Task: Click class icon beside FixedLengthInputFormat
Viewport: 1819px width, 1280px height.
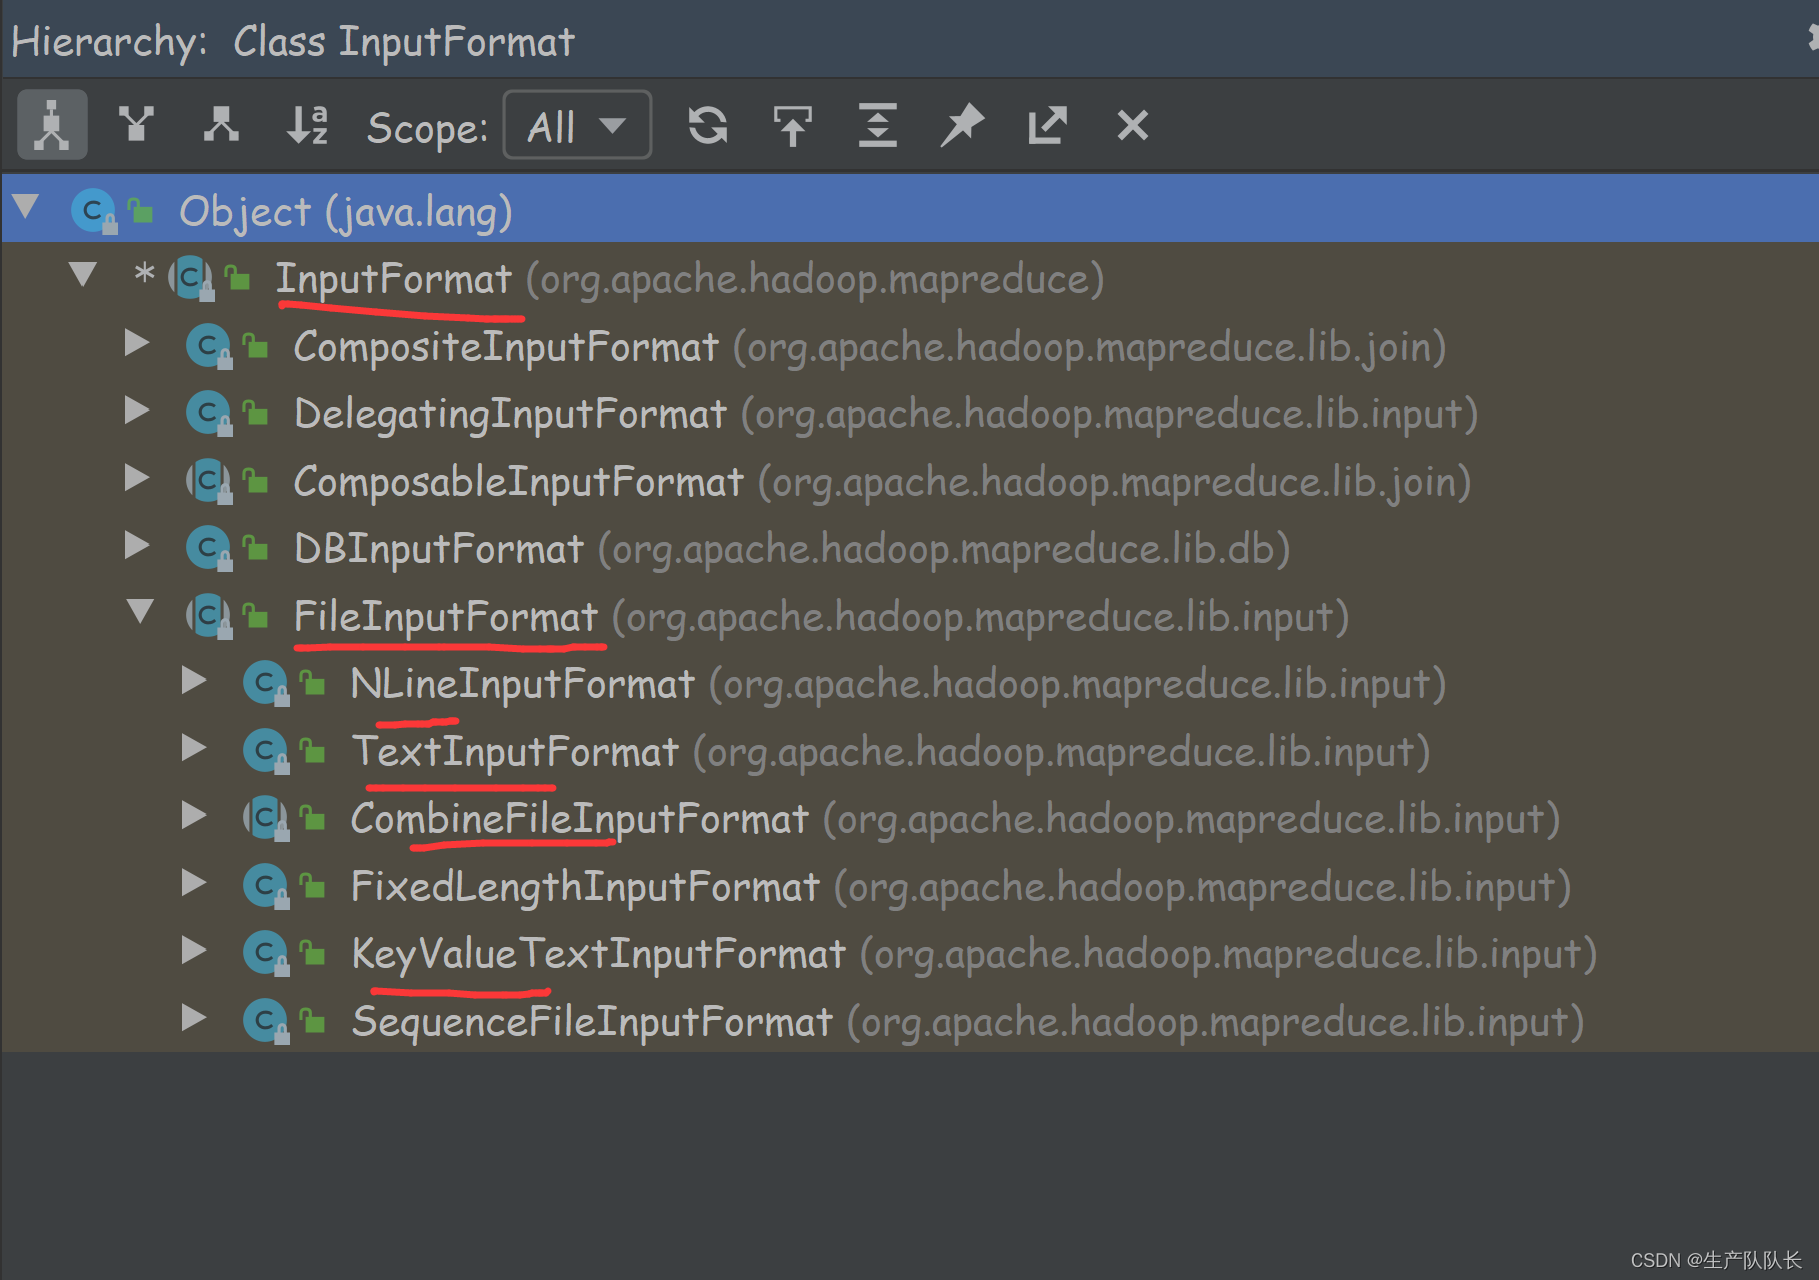Action: coord(266,886)
